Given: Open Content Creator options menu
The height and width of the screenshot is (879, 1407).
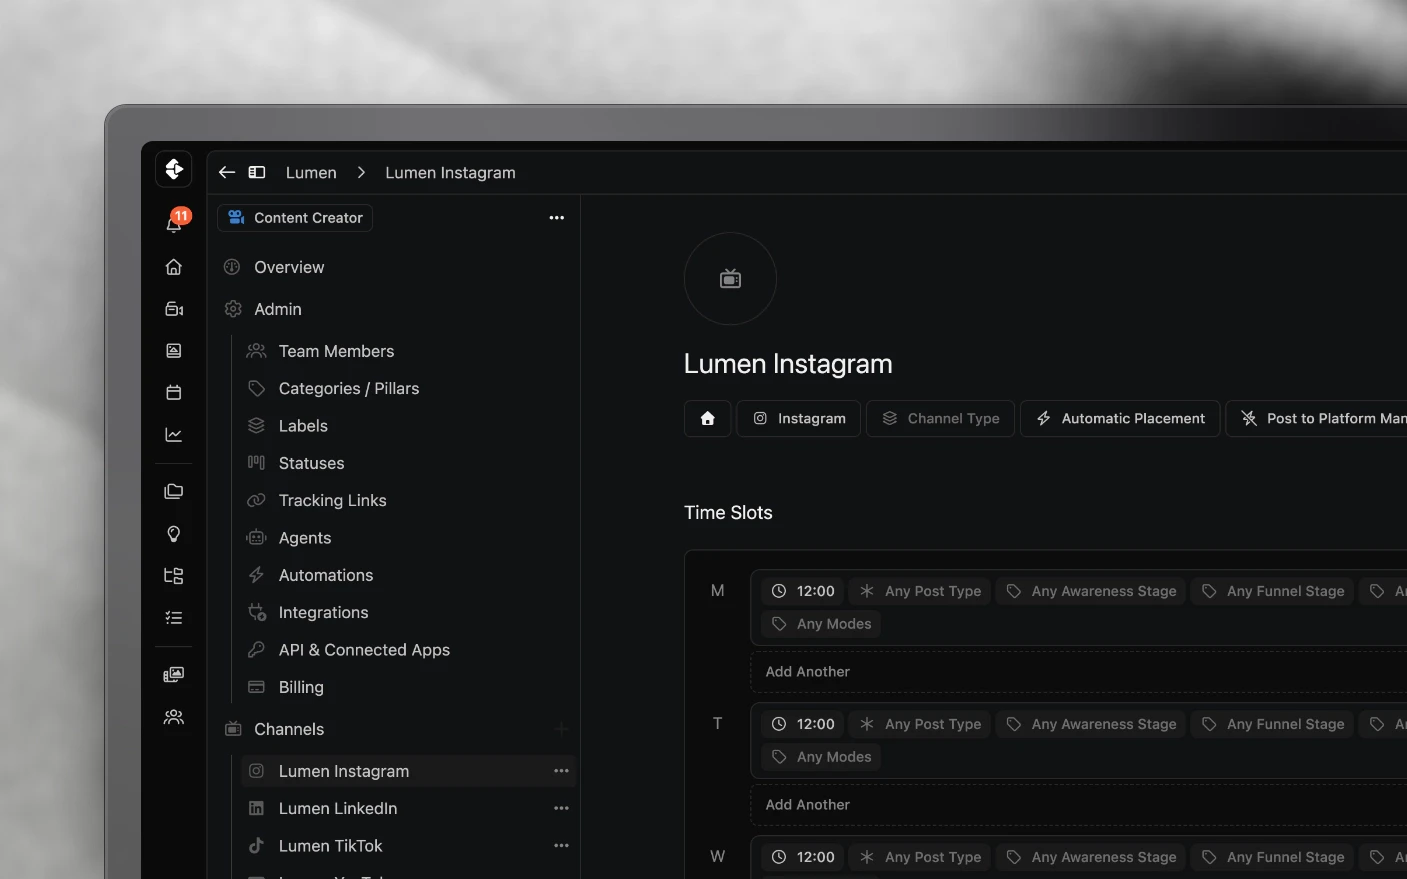Looking at the screenshot, I should (x=557, y=218).
